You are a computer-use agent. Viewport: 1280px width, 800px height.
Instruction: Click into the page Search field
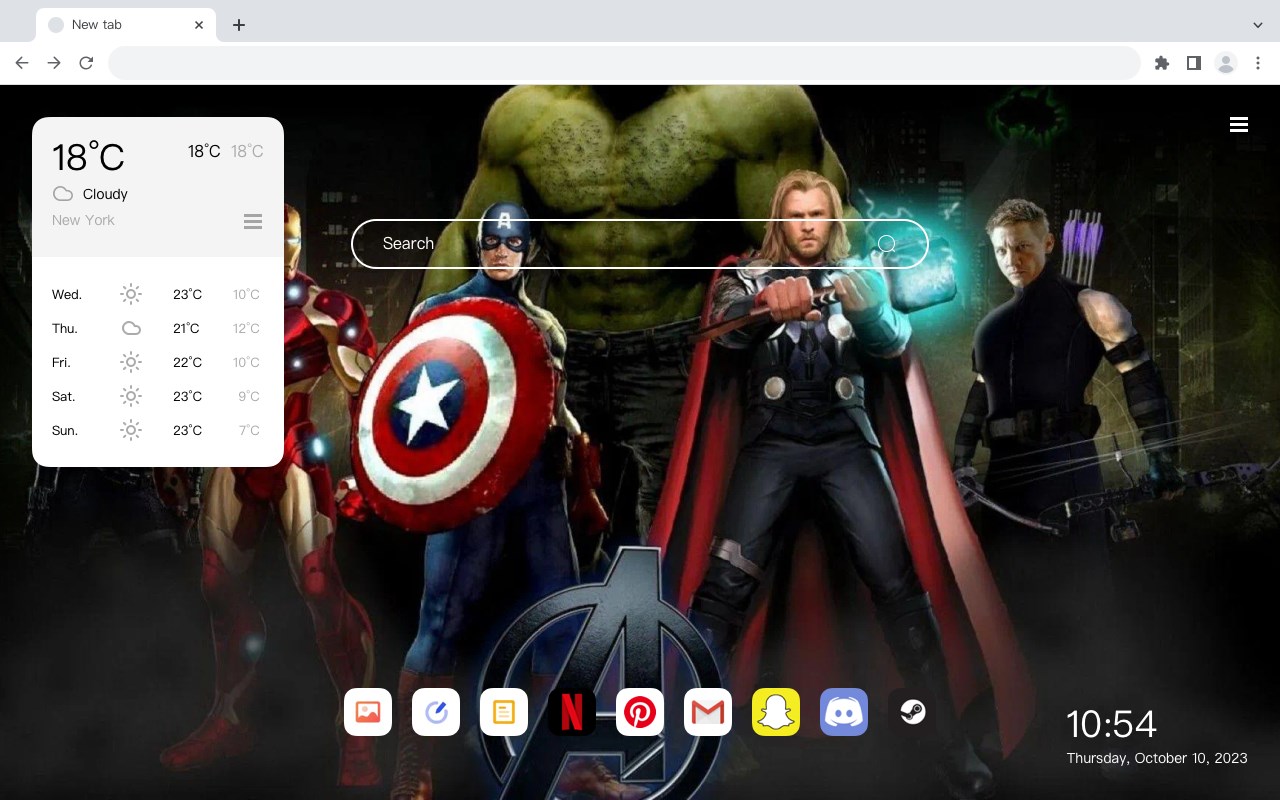click(640, 244)
